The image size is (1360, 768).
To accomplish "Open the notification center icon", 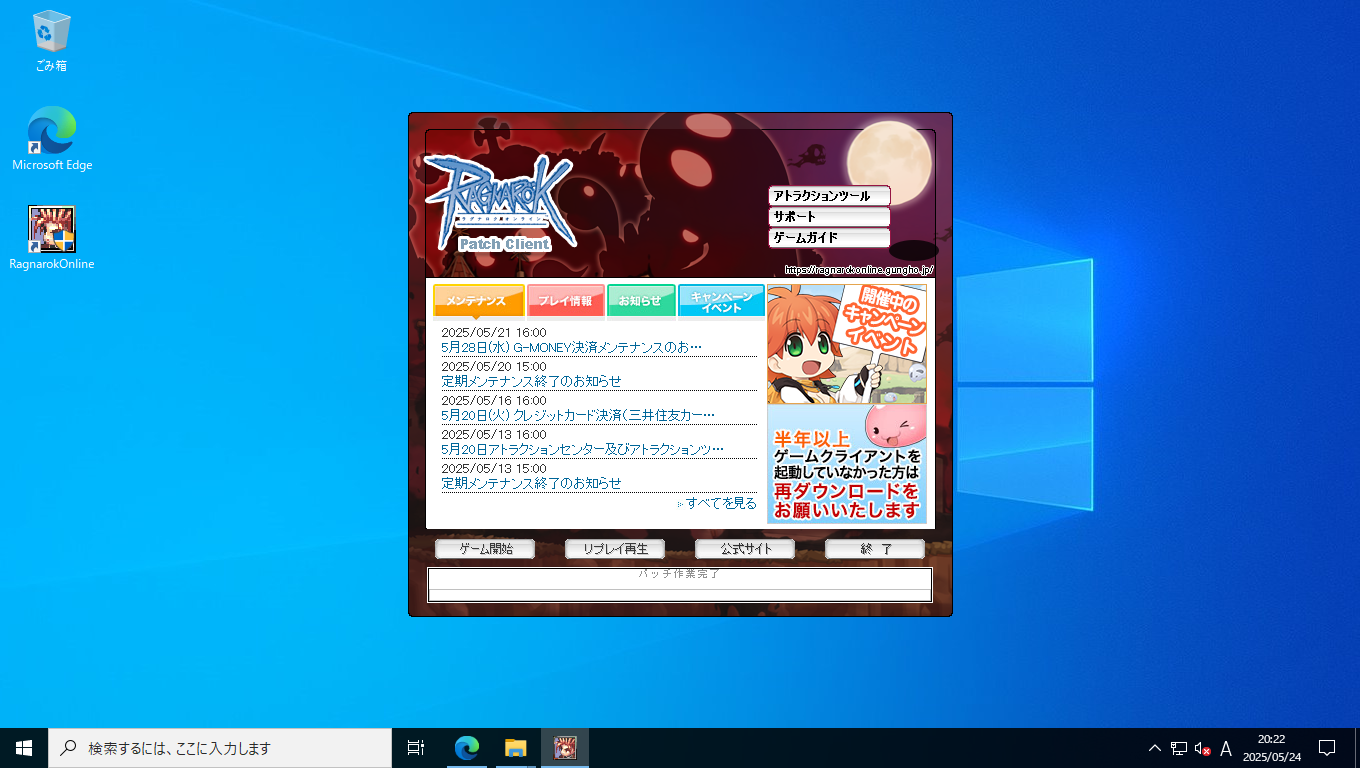I will click(1327, 748).
